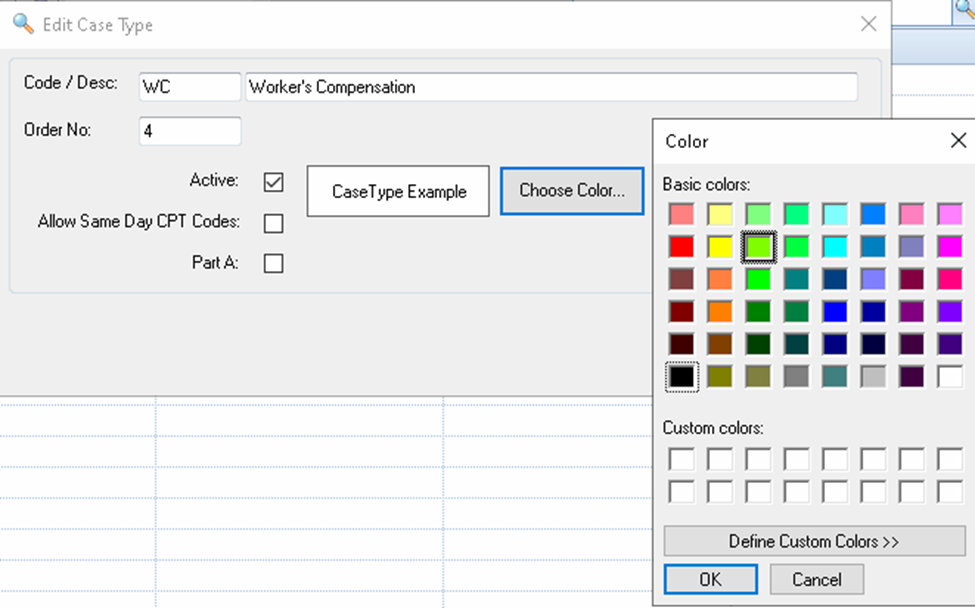Screen dimensions: 975x608
Task: Click the first empty custom color slot
Action: tap(681, 458)
